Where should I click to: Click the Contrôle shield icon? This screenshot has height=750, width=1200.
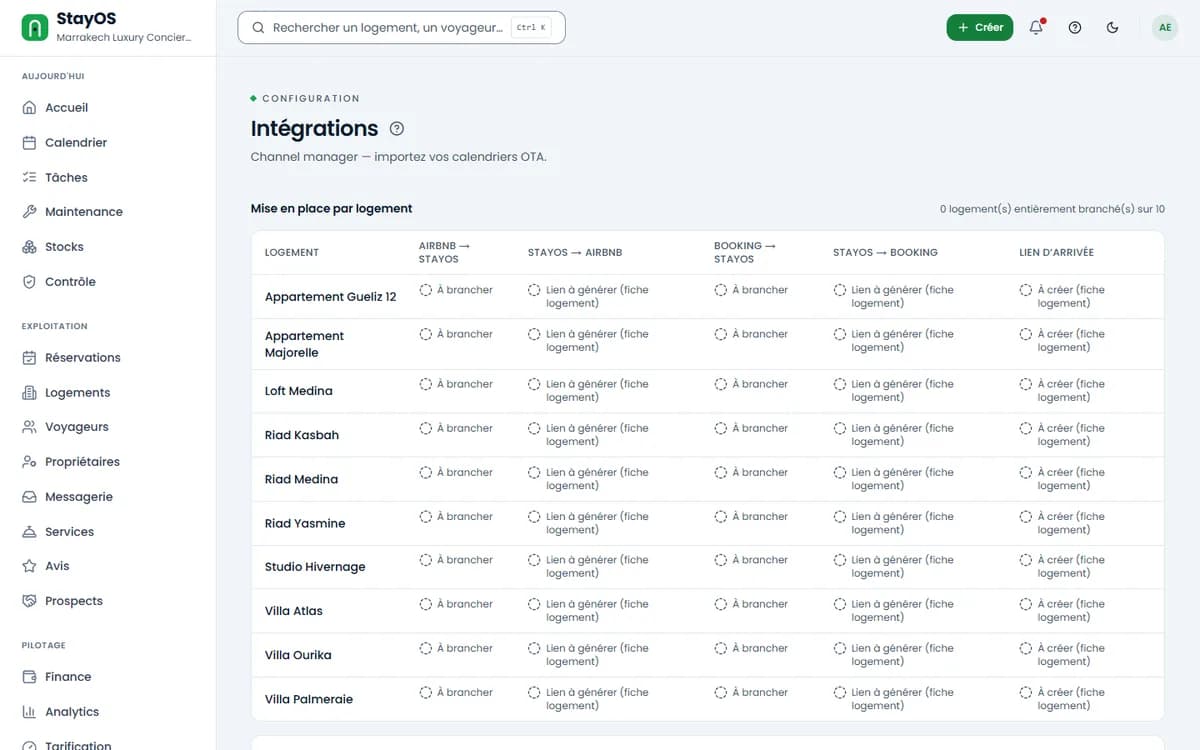point(29,282)
